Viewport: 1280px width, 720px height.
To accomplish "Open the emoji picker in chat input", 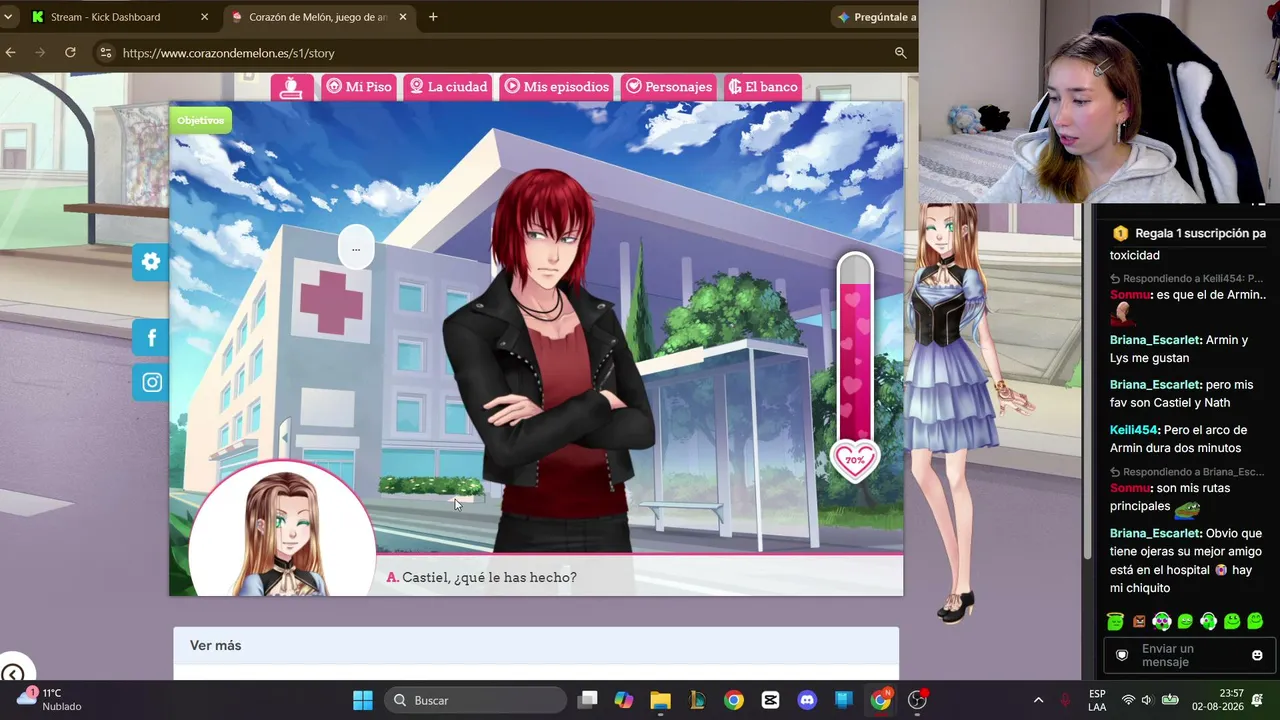I will coord(1257,655).
